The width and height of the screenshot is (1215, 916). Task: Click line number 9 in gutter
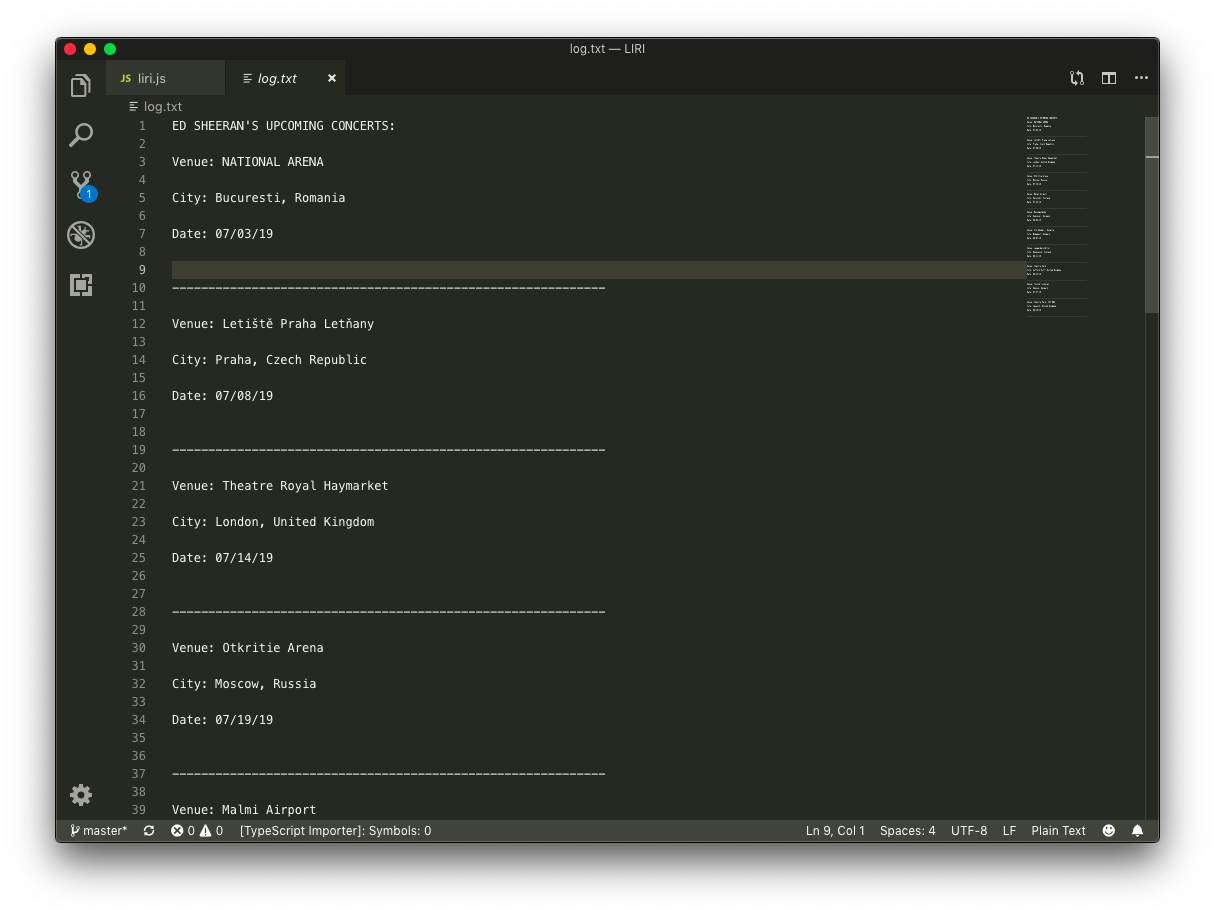tap(142, 270)
